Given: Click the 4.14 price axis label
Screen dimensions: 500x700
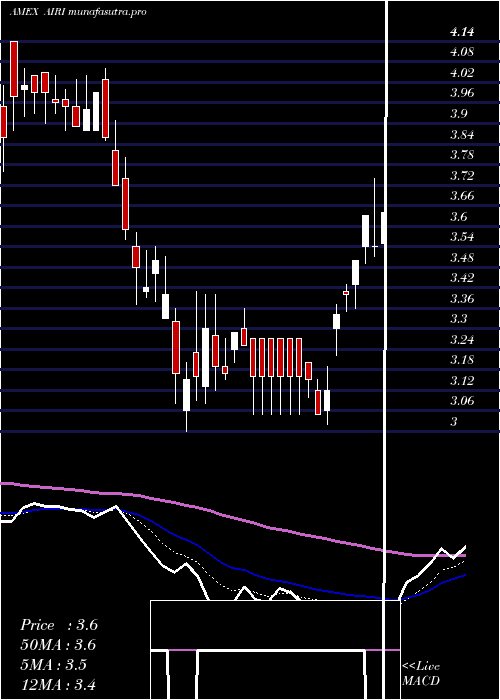Looking at the screenshot, I should pos(462,32).
